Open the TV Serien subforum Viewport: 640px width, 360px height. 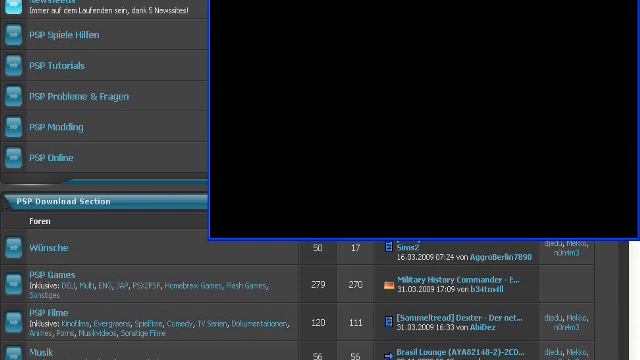click(212, 324)
